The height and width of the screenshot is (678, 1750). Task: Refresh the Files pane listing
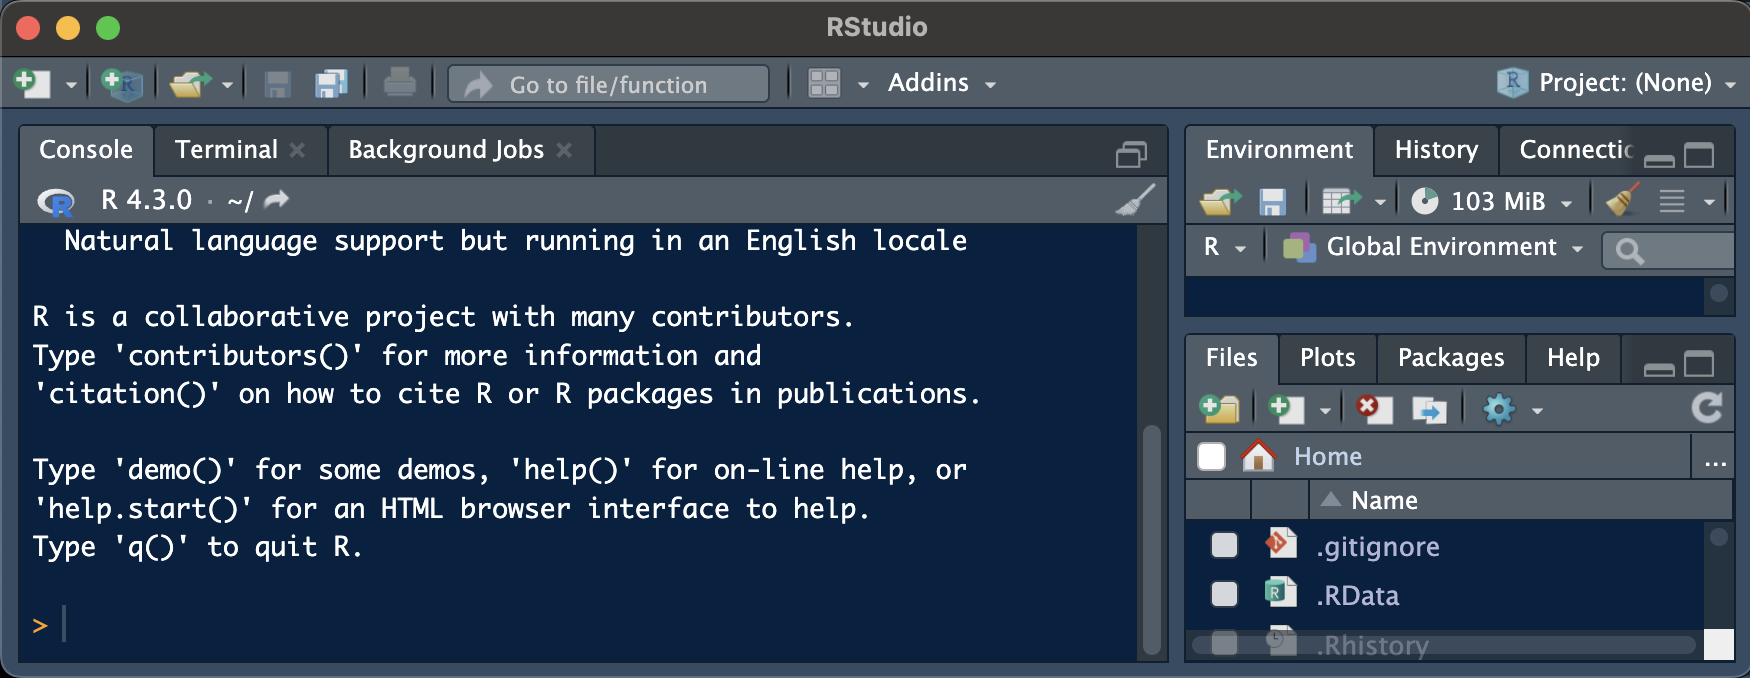pyautogui.click(x=1707, y=408)
